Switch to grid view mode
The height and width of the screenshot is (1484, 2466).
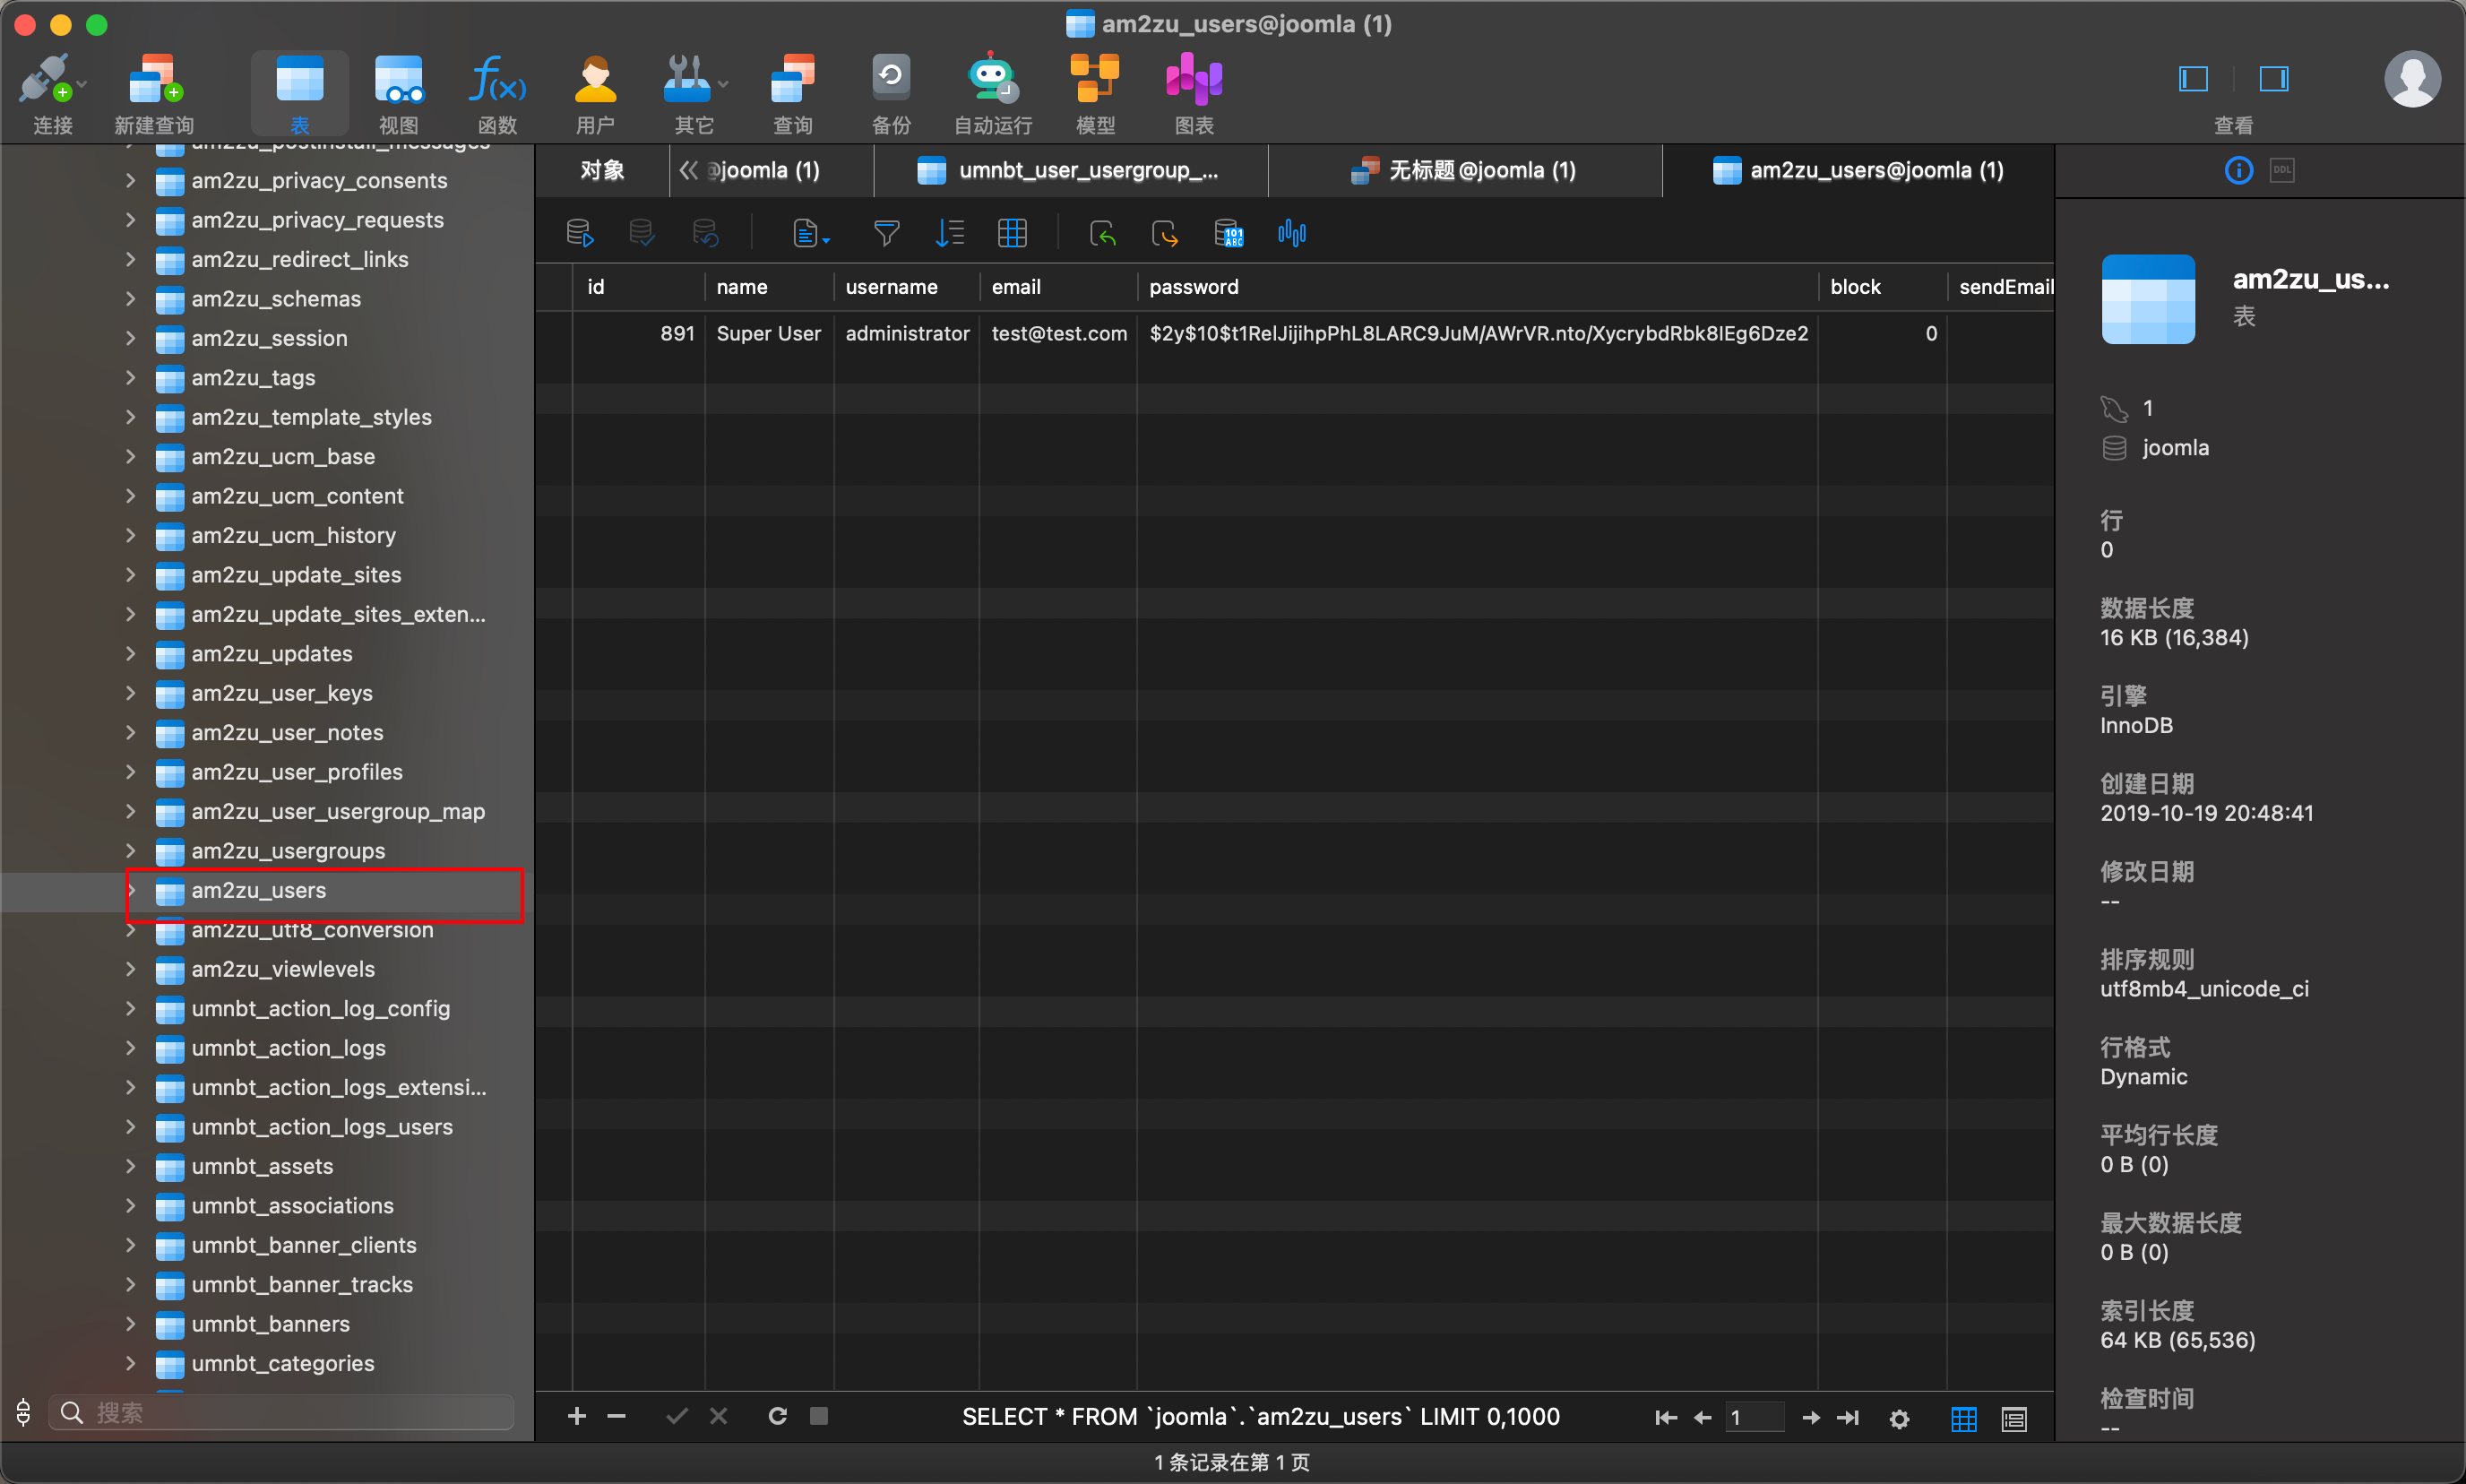1963,1419
